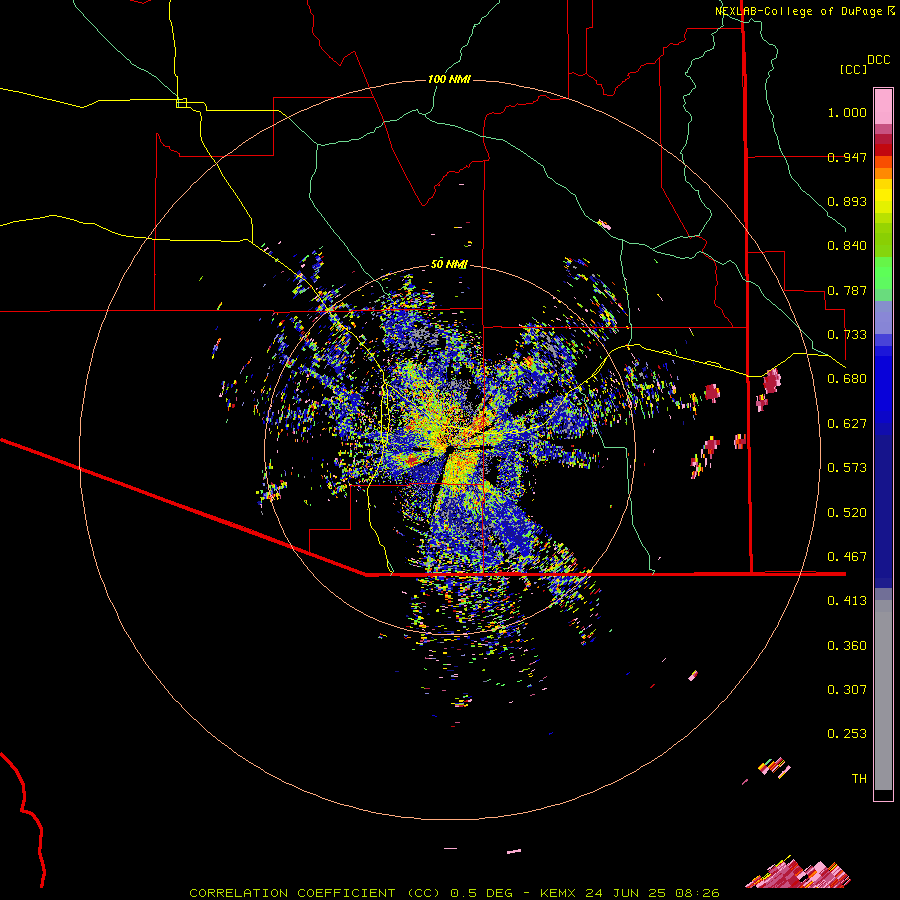The image size is (900, 900).
Task: Click the small yellow square city marker
Action: coord(181,103)
